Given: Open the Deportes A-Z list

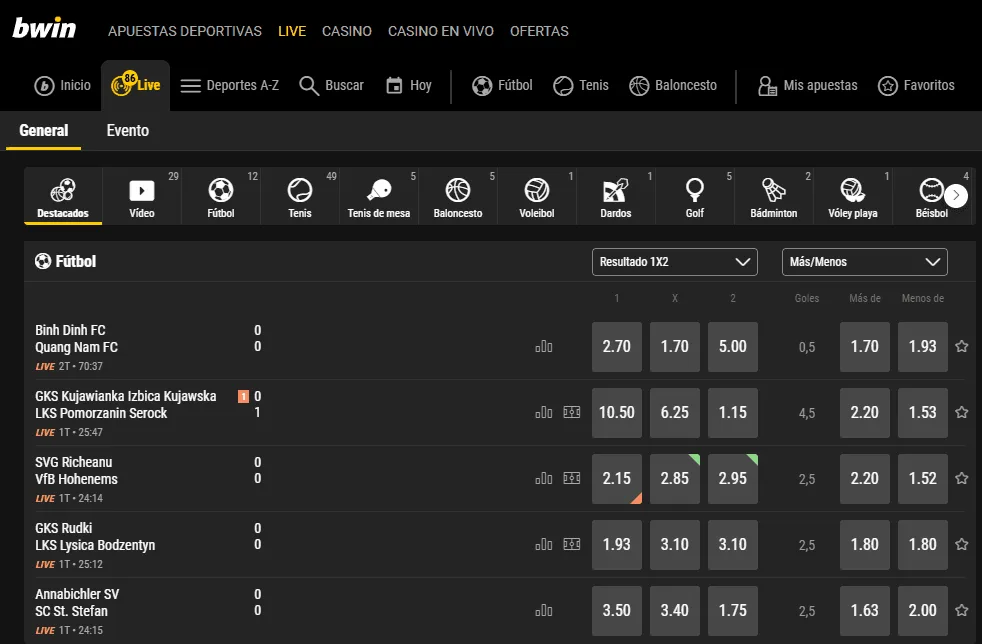Looking at the screenshot, I should 230,86.
